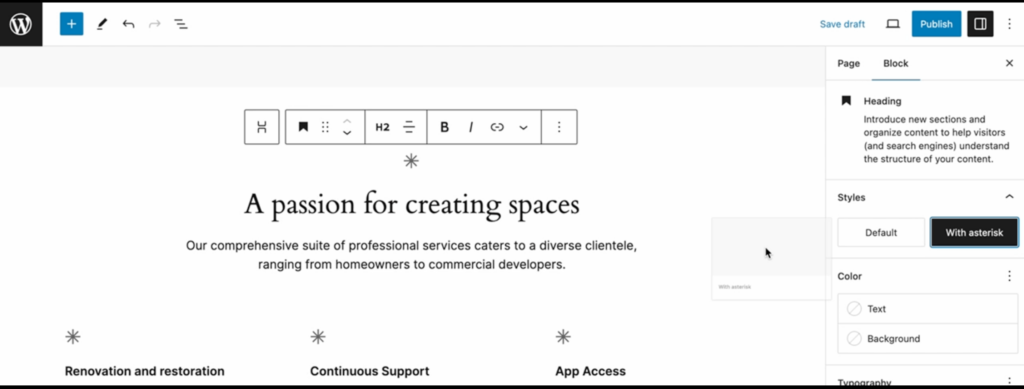This screenshot has height=389, width=1024.
Task: Change heading level H2
Action: click(383, 127)
